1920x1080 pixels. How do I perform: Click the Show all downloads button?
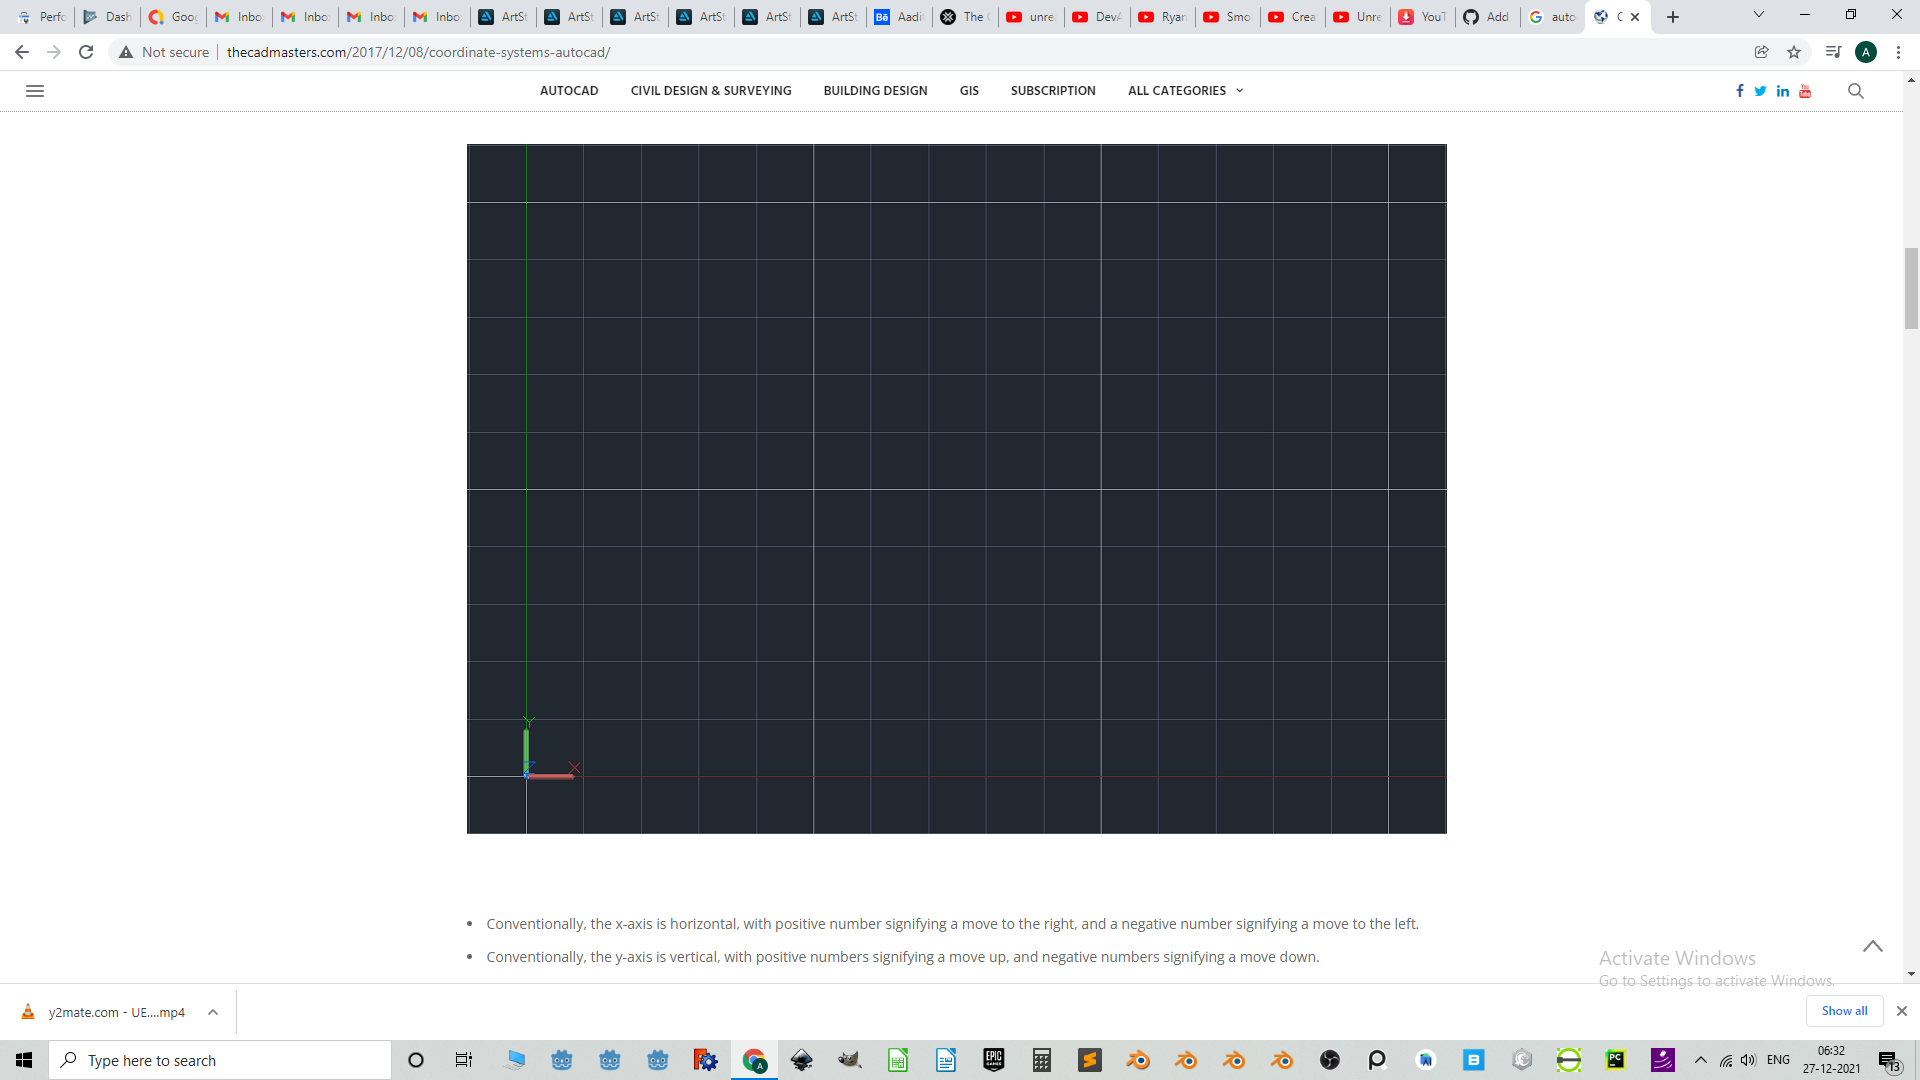[1843, 1010]
